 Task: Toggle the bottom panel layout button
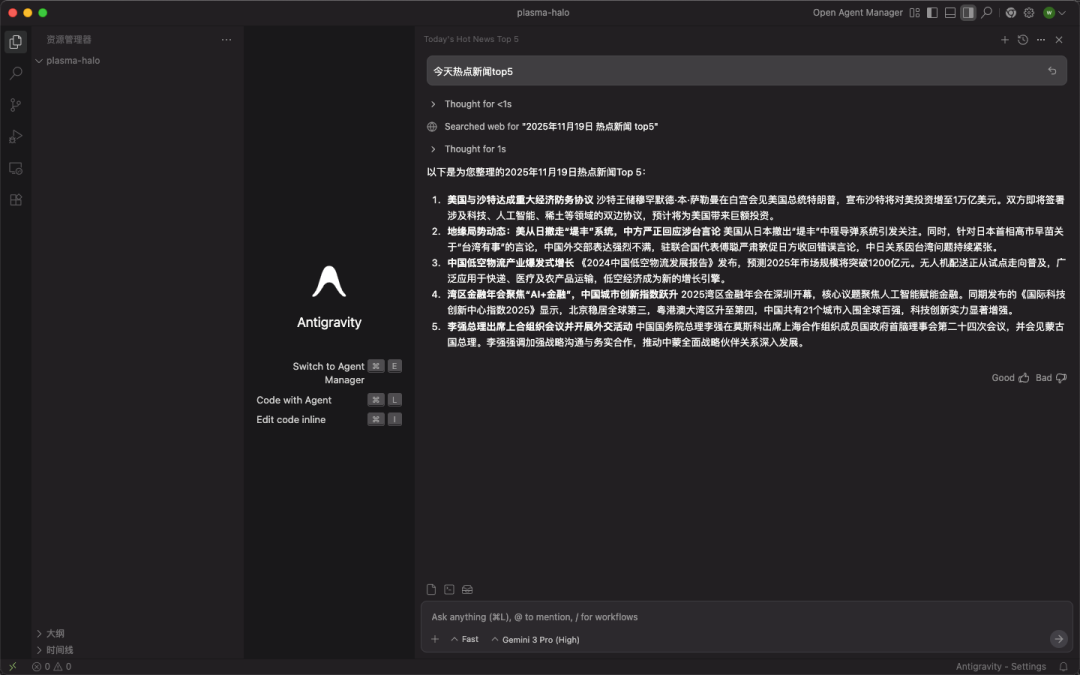point(950,13)
